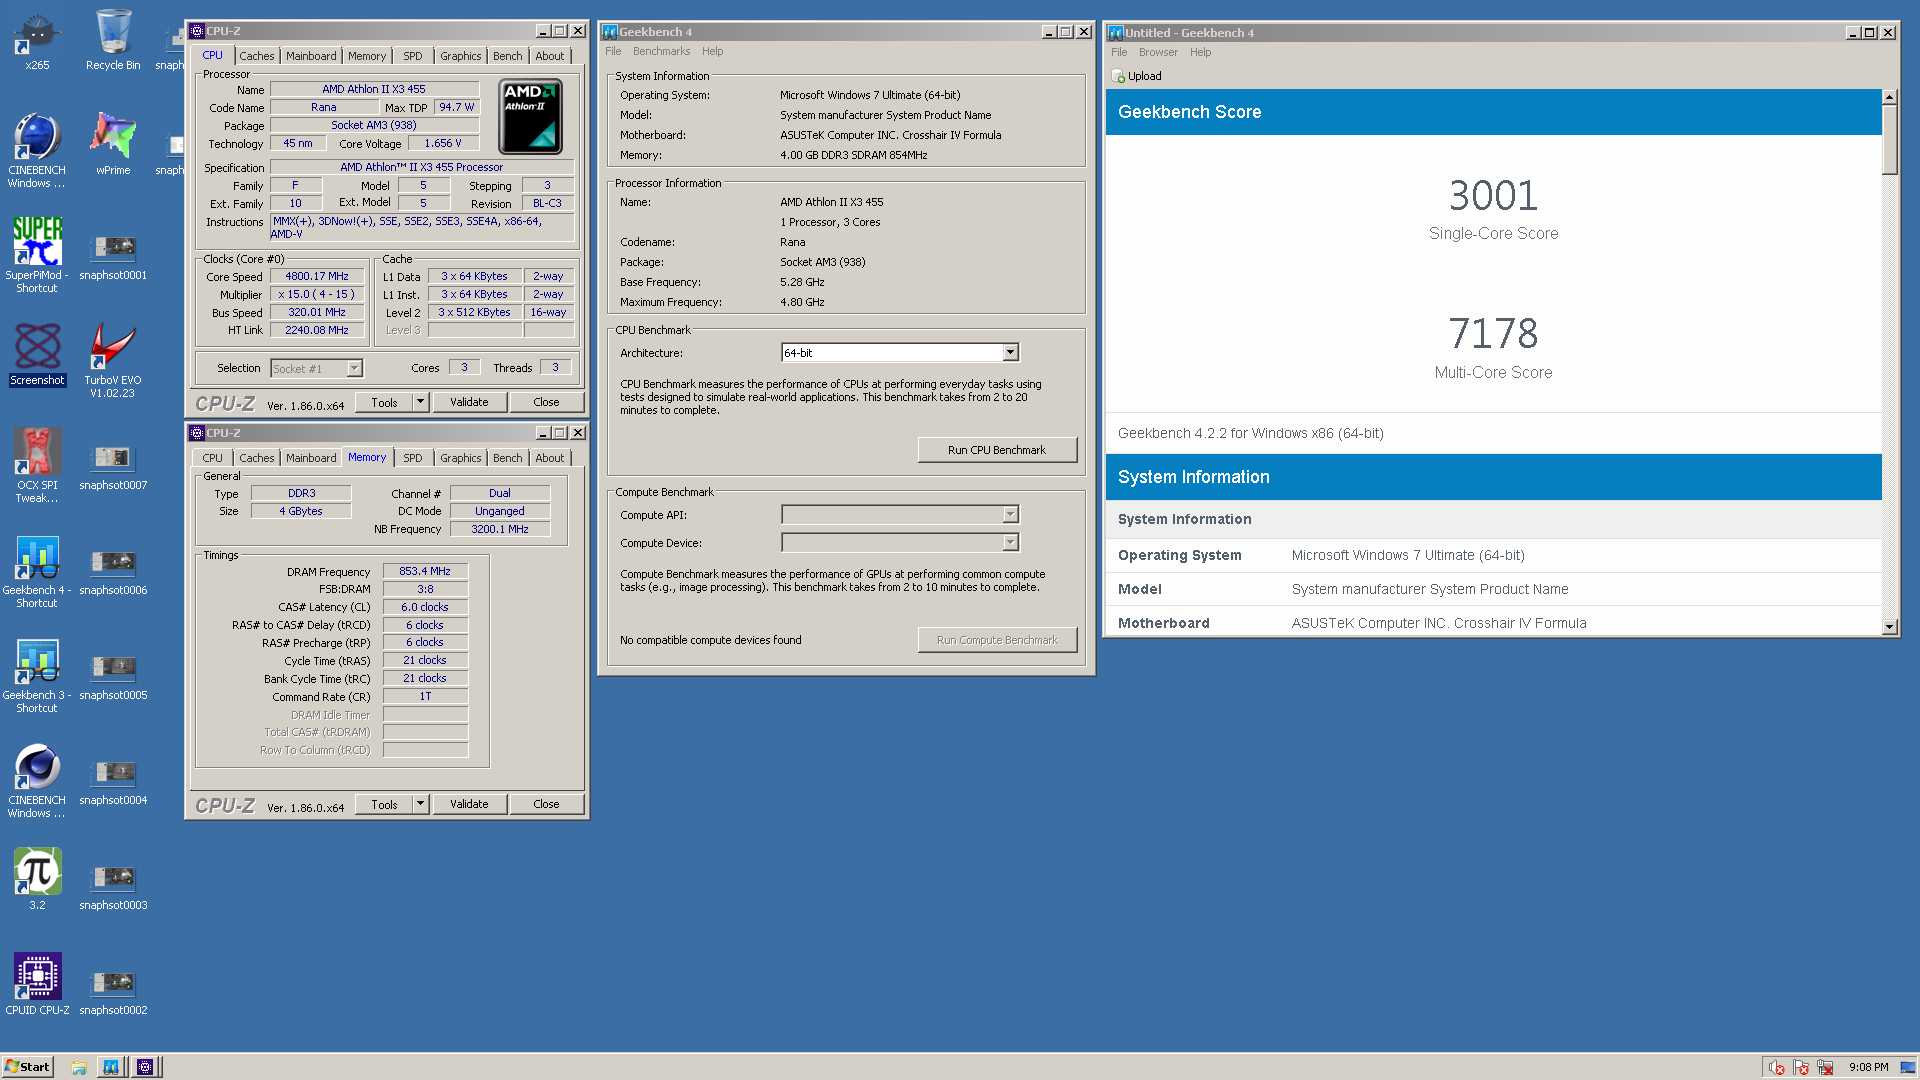Open Help menu in the Geekbench 4 window
Screen dimensions: 1920x1080
(712, 51)
